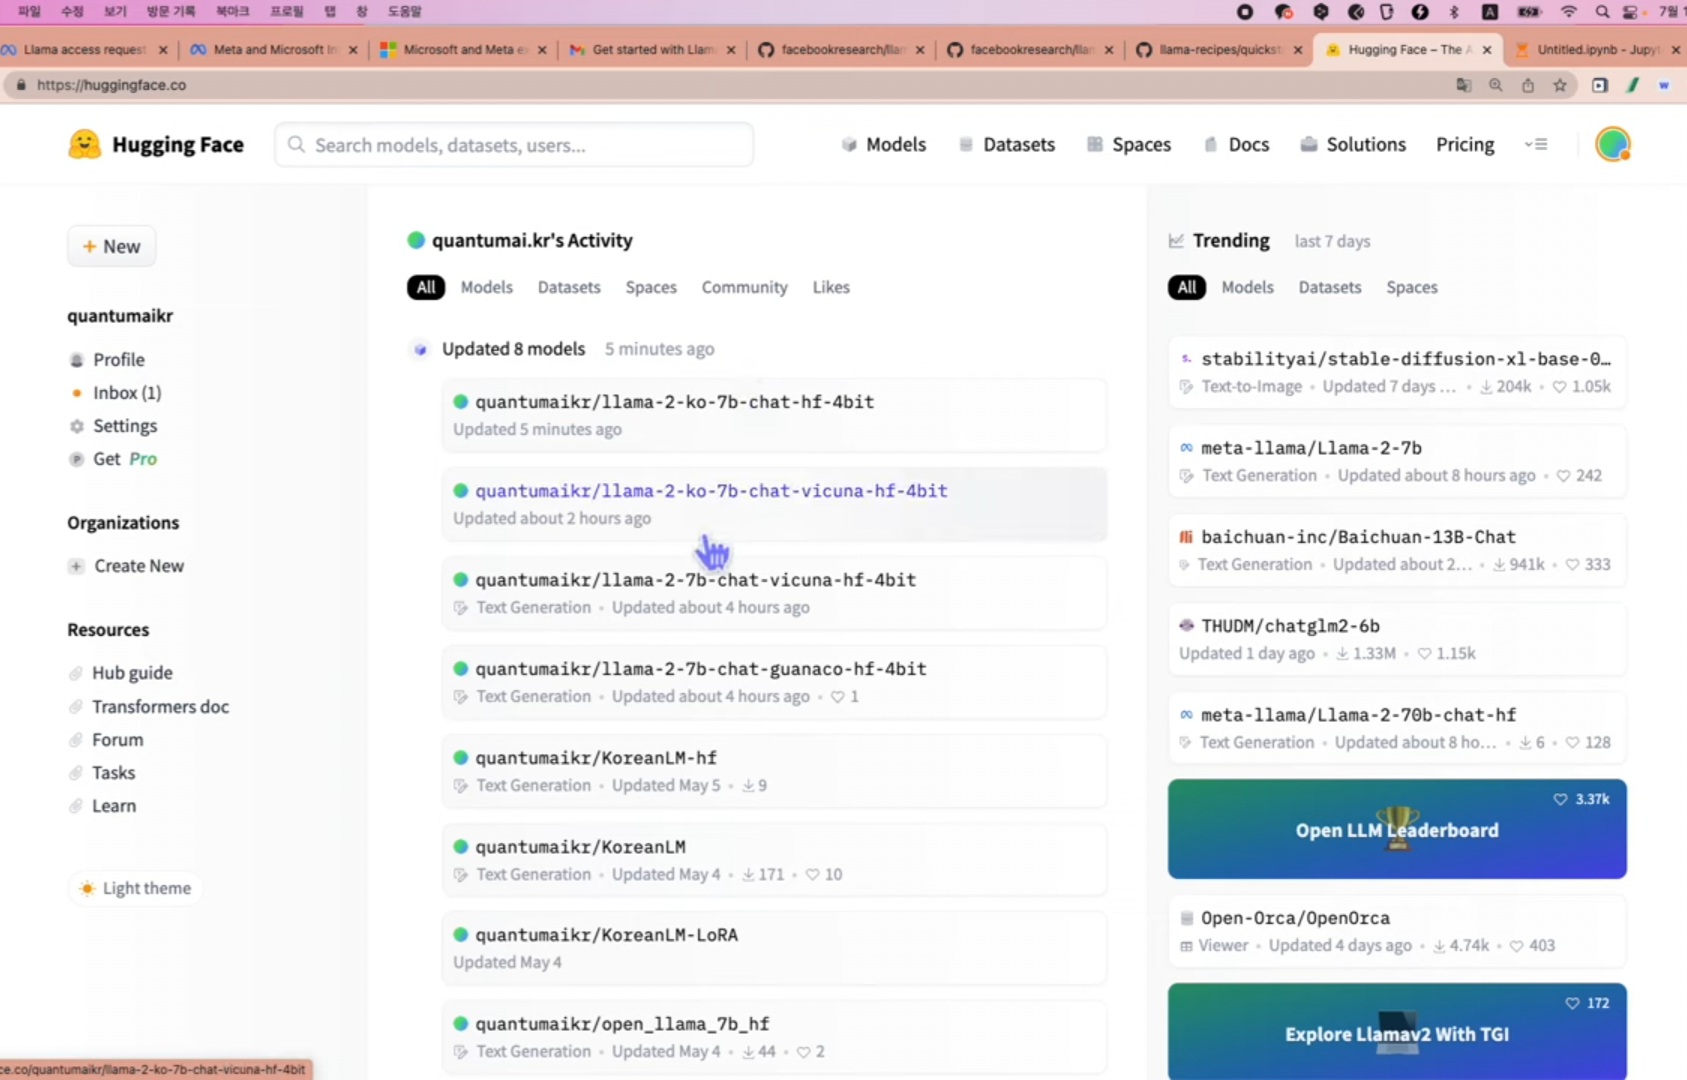The image size is (1687, 1080).
Task: Click the heart on Explore Llamav2 With TGI card
Action: (x=1572, y=1003)
